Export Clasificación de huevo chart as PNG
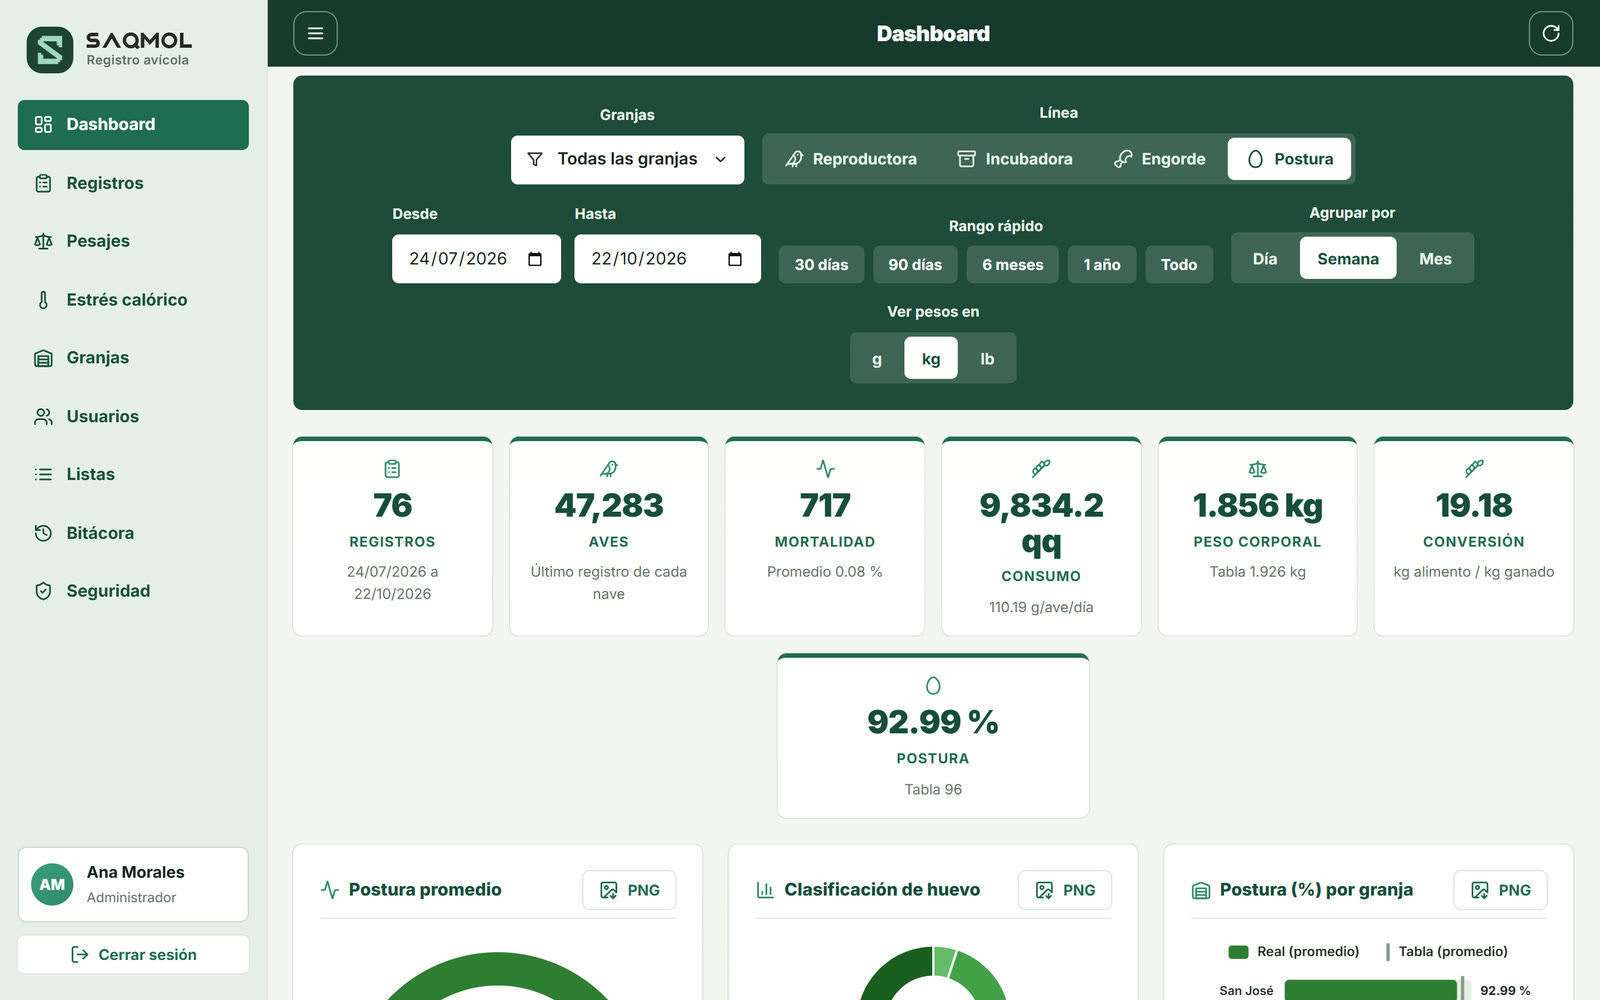This screenshot has width=1600, height=1000. [x=1064, y=890]
